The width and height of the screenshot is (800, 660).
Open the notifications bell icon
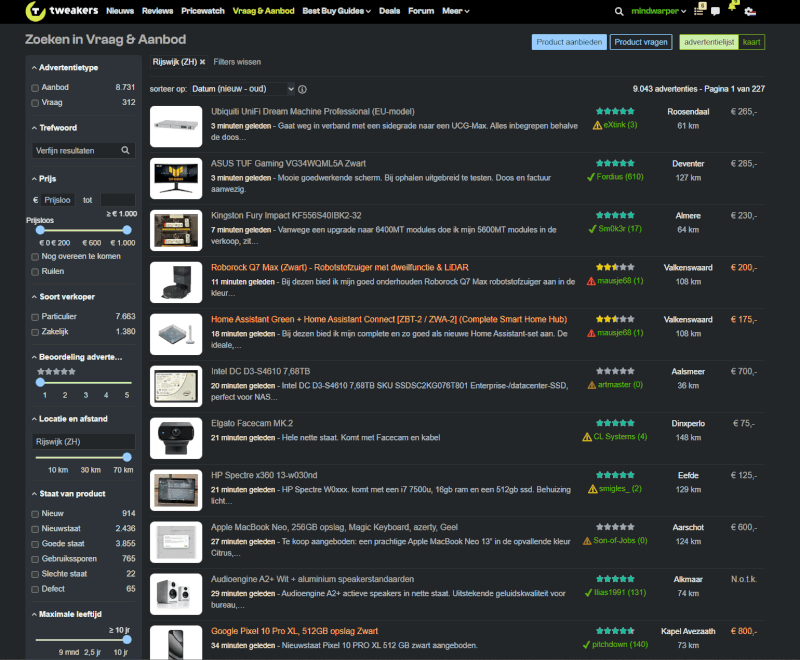coord(733,7)
